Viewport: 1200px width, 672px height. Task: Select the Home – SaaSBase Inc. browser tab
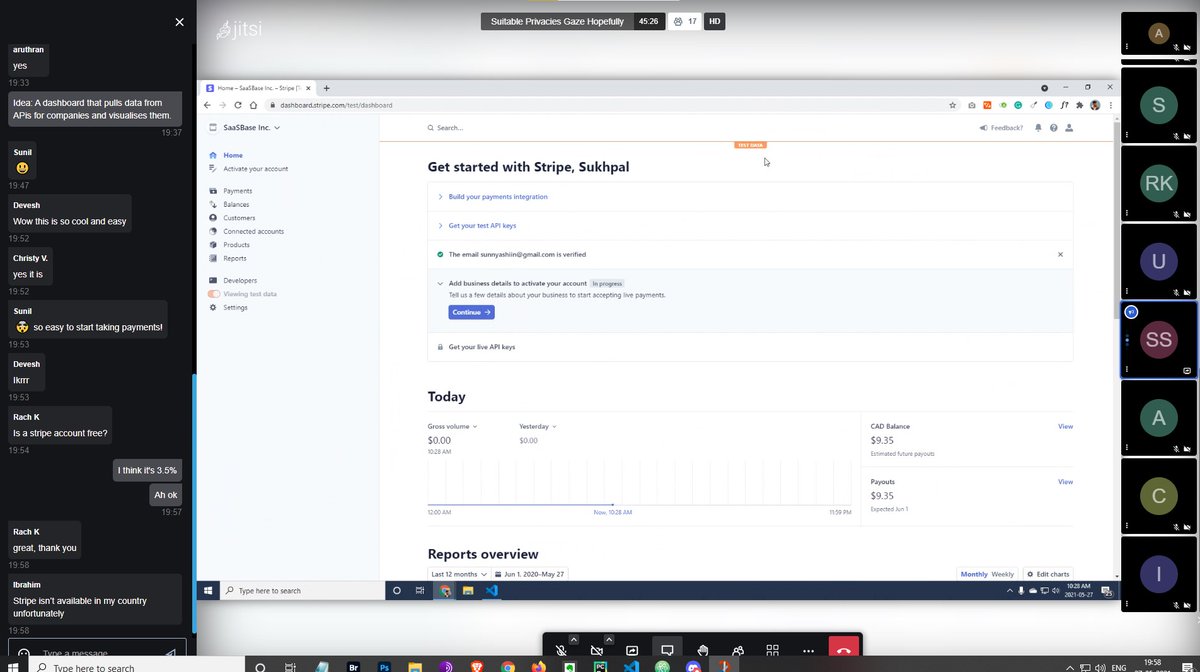(x=255, y=87)
